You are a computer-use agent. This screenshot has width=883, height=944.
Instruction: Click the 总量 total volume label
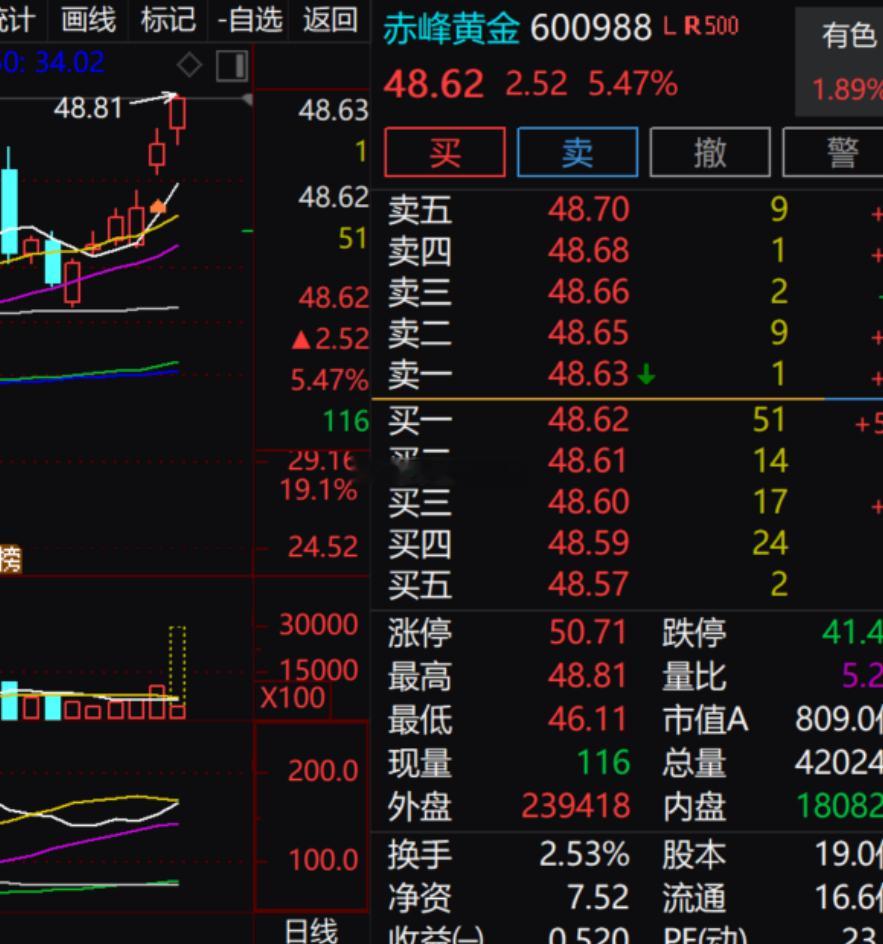click(x=694, y=763)
